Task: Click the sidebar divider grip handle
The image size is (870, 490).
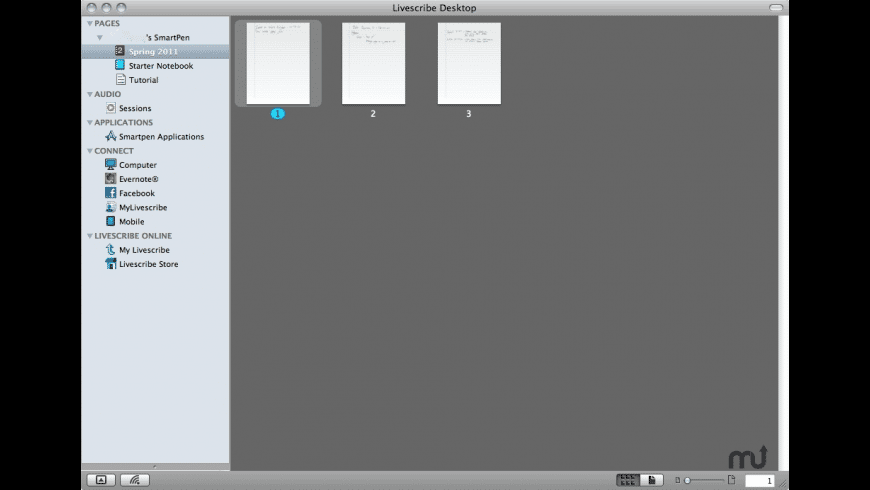Action: click(155, 467)
